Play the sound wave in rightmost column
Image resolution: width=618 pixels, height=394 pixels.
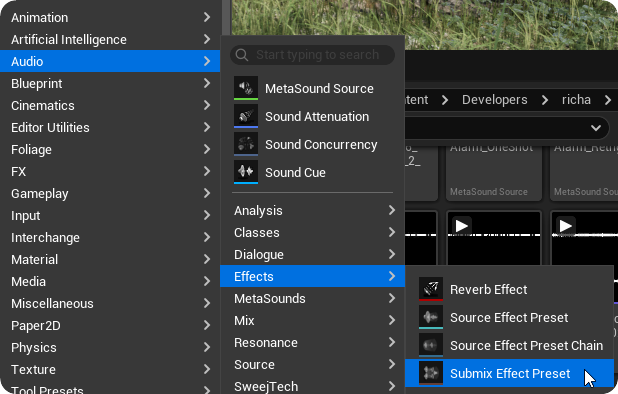[565, 226]
